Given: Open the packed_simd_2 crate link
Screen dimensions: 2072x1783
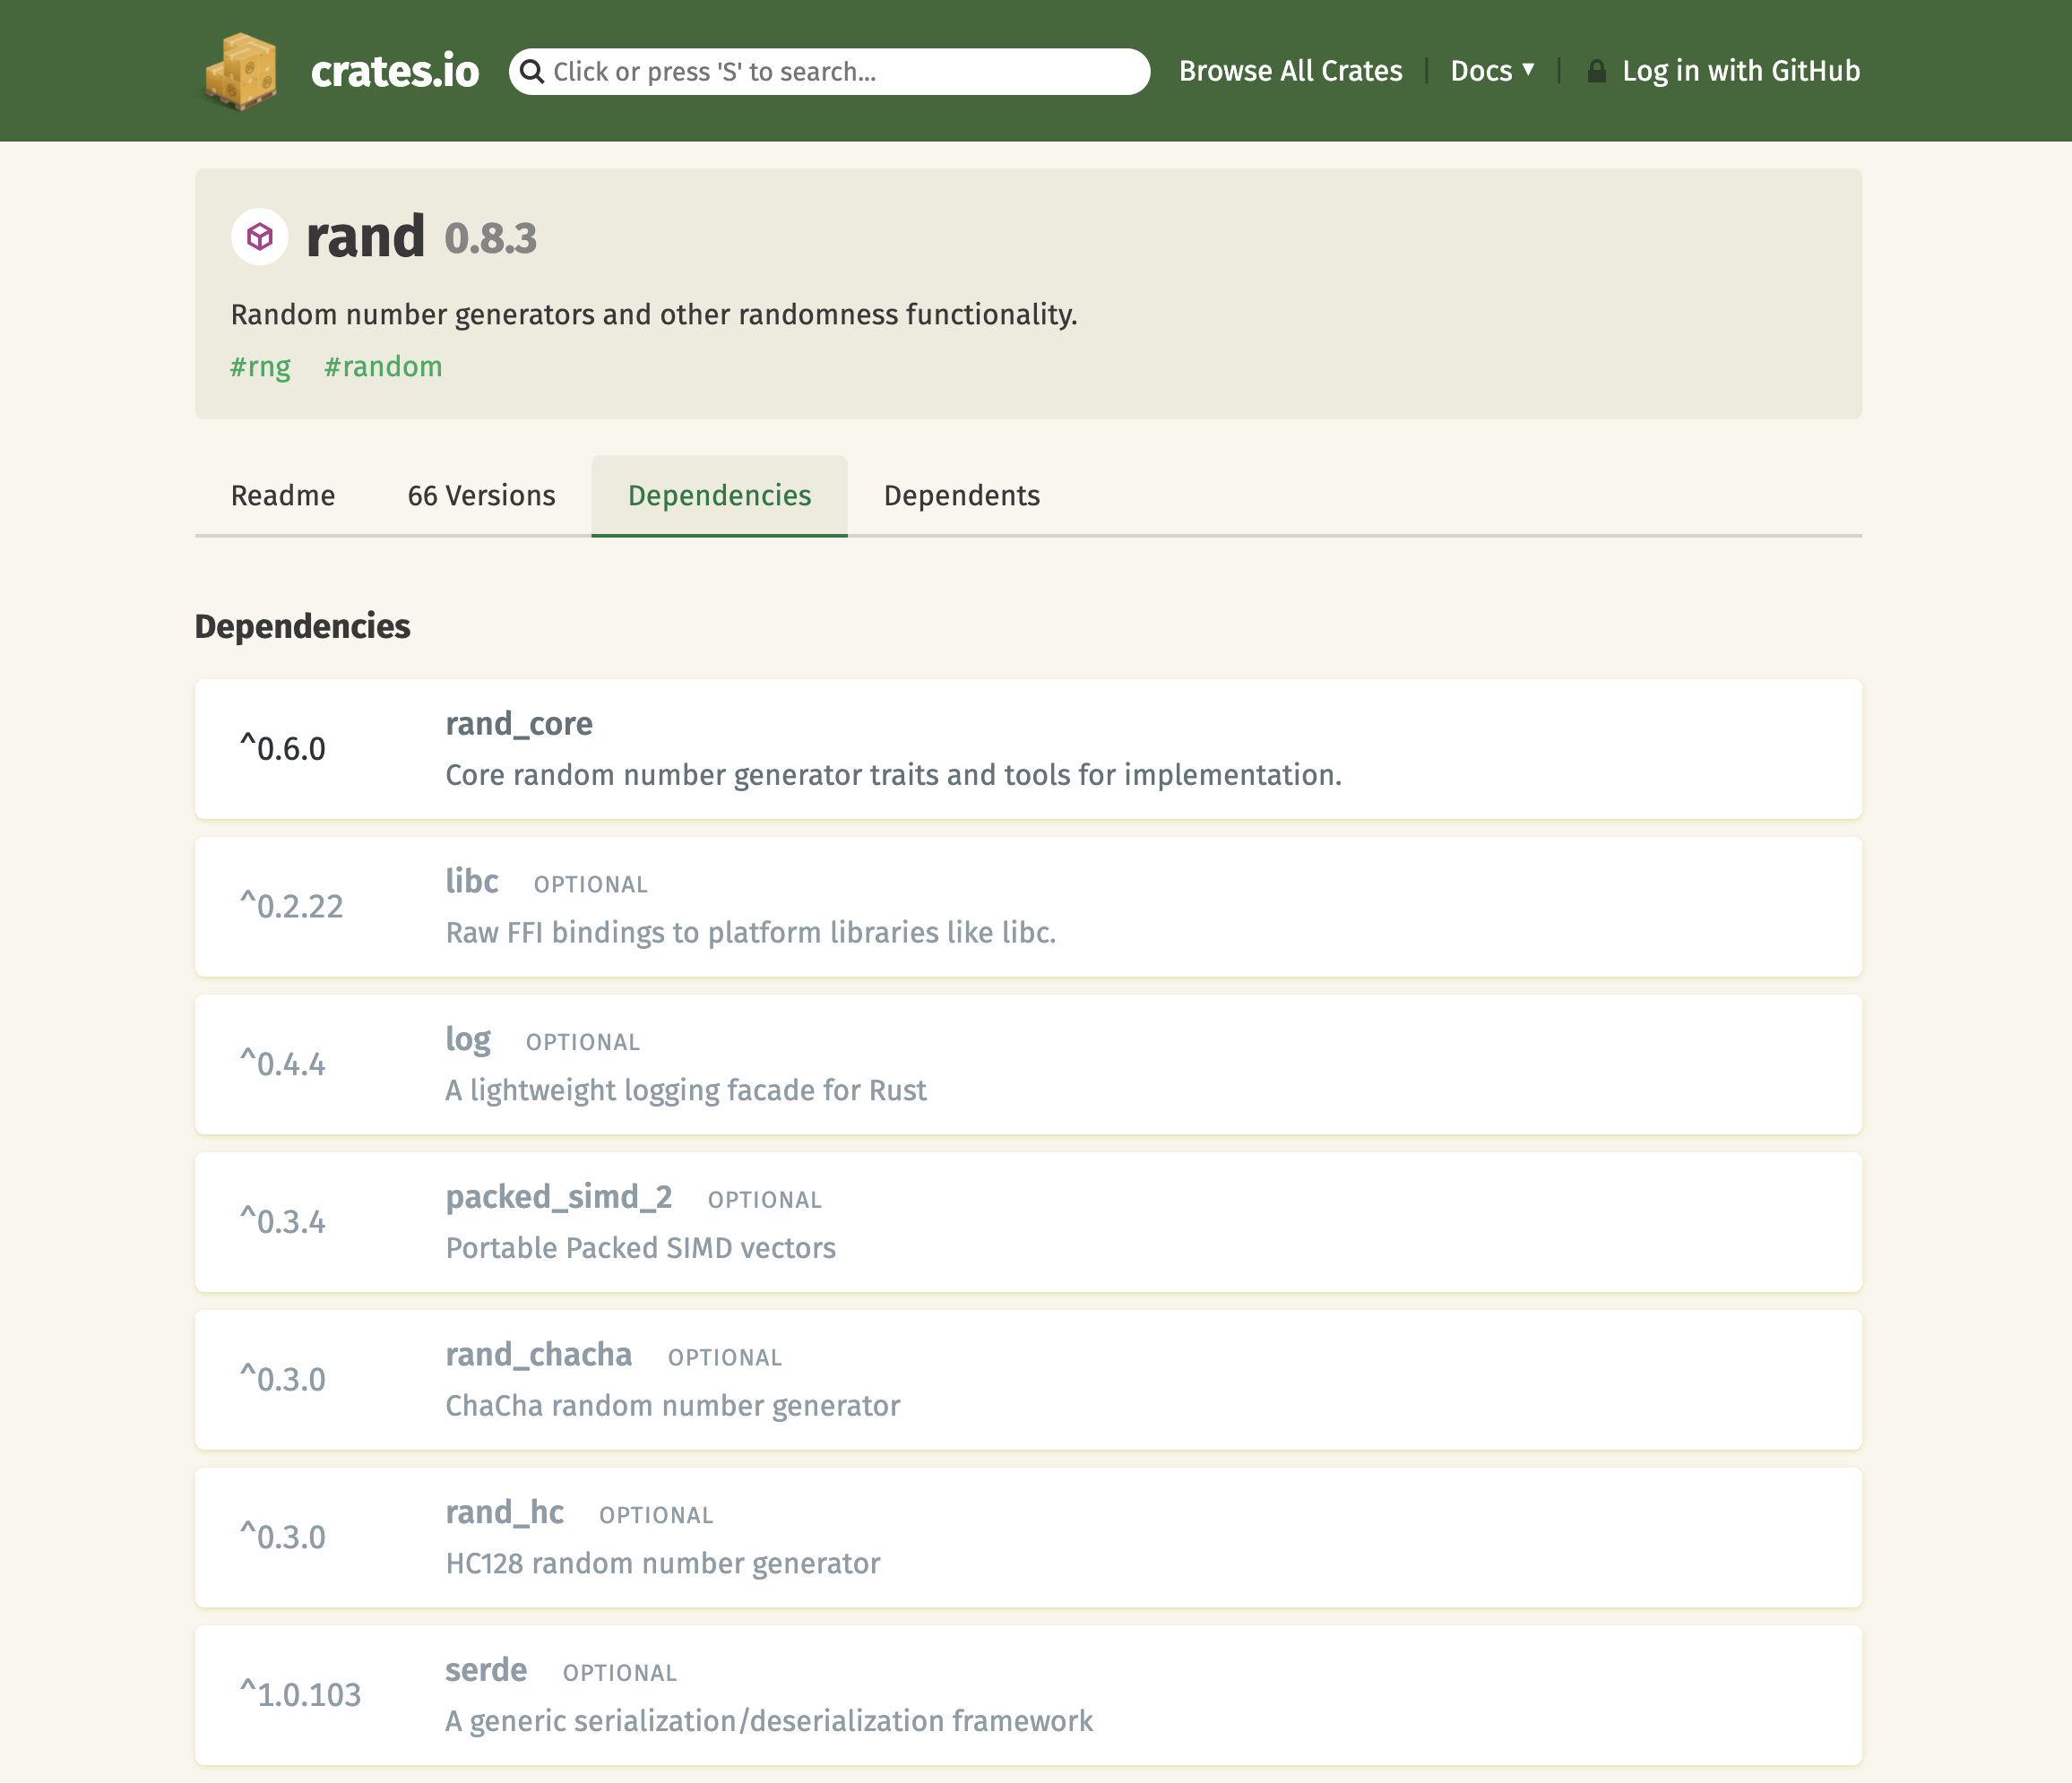Looking at the screenshot, I should point(559,1197).
